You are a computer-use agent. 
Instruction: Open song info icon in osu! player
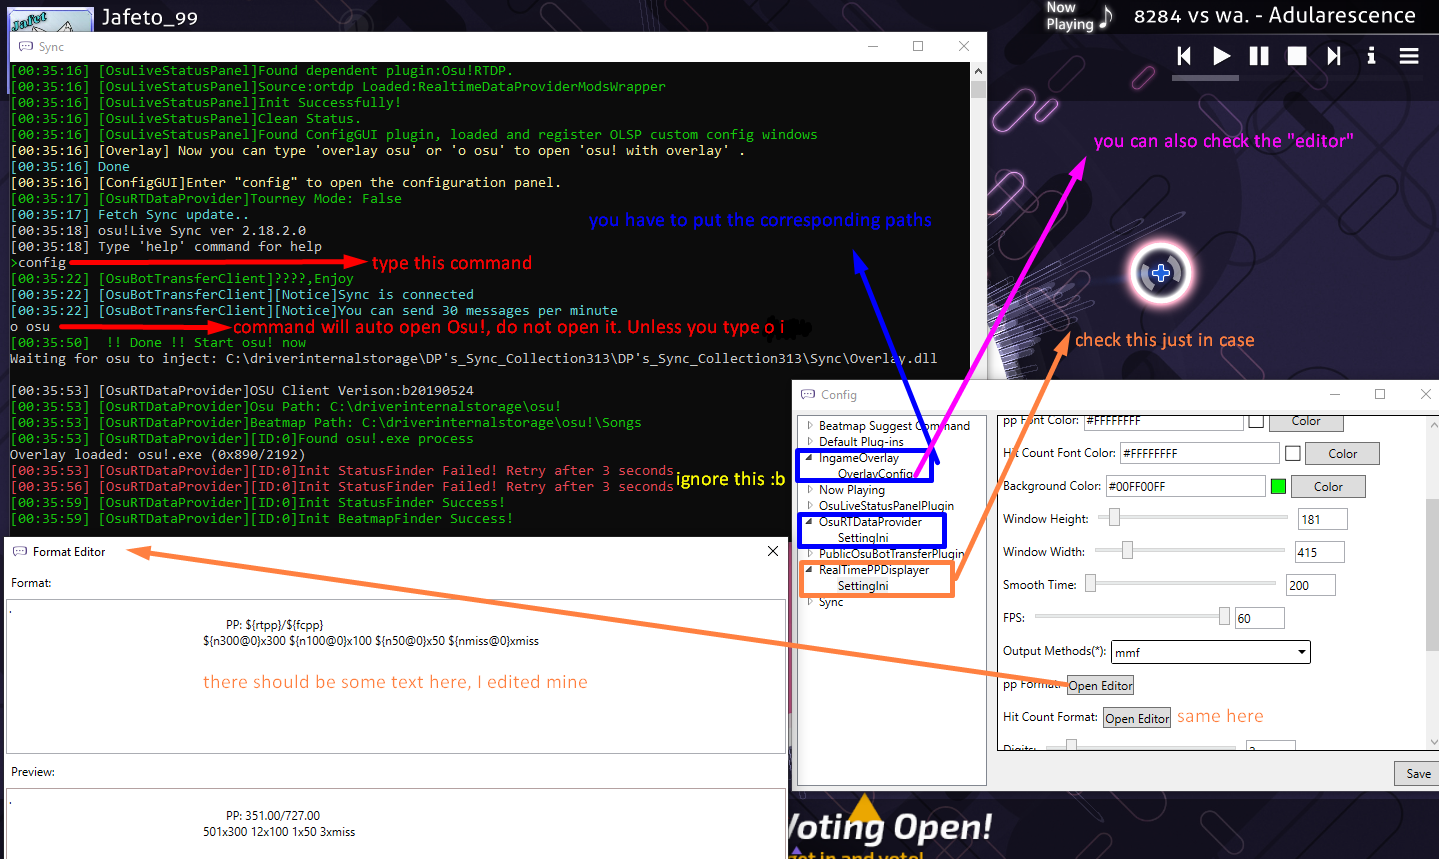[x=1371, y=56]
